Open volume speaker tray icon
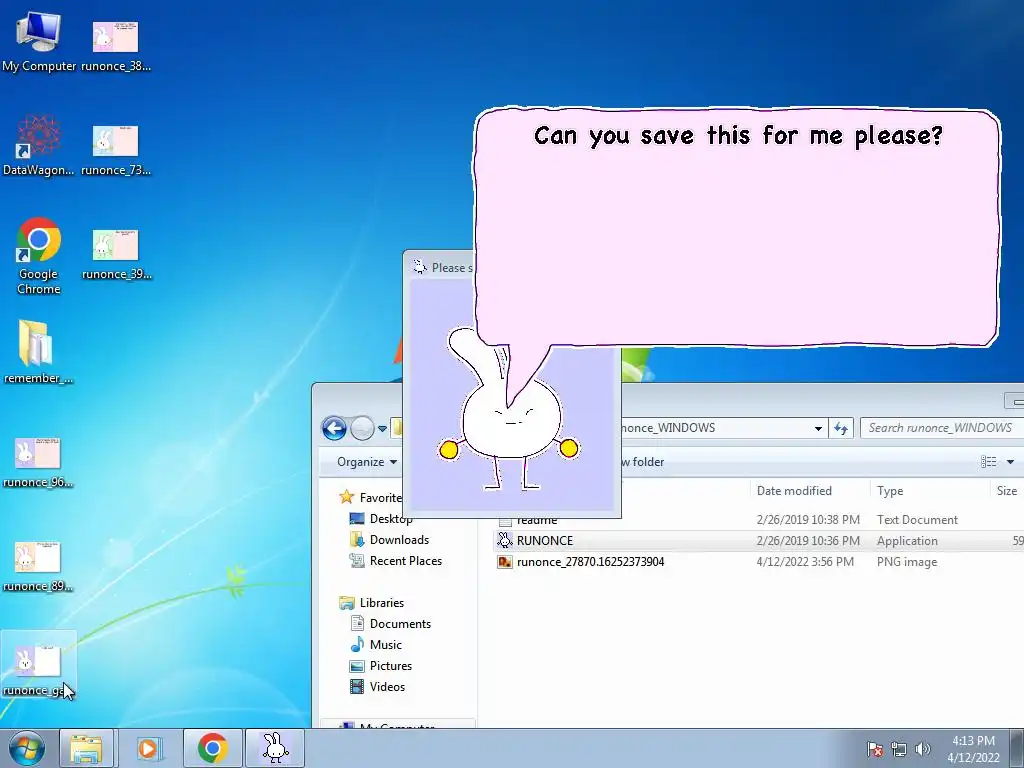Image resolution: width=1024 pixels, height=768 pixels. coord(923,749)
